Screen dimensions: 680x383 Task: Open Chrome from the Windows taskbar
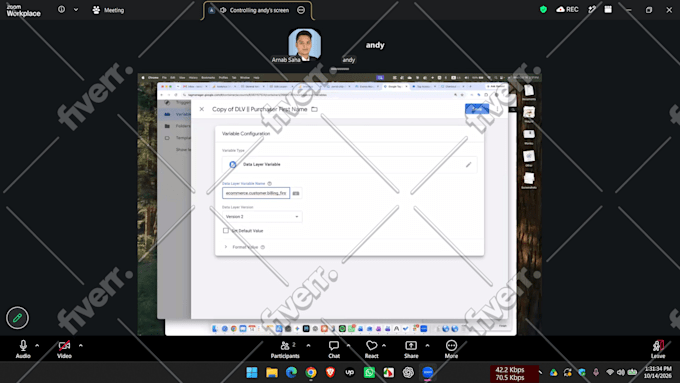(311, 372)
